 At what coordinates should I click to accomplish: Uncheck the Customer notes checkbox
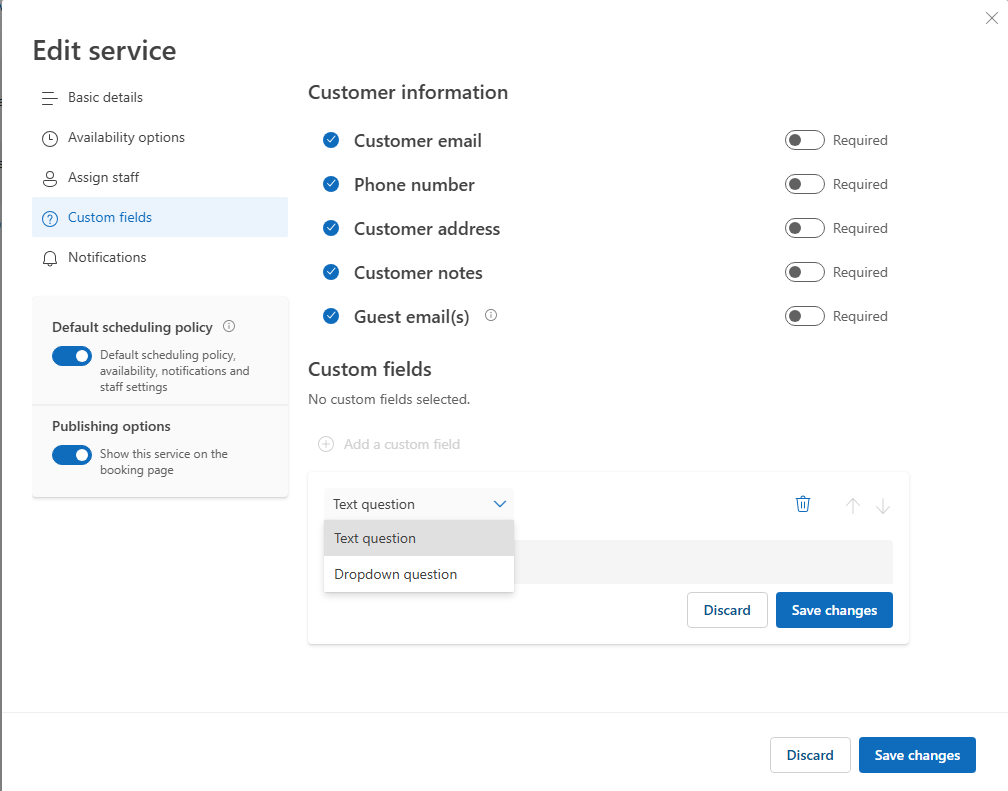click(x=331, y=273)
